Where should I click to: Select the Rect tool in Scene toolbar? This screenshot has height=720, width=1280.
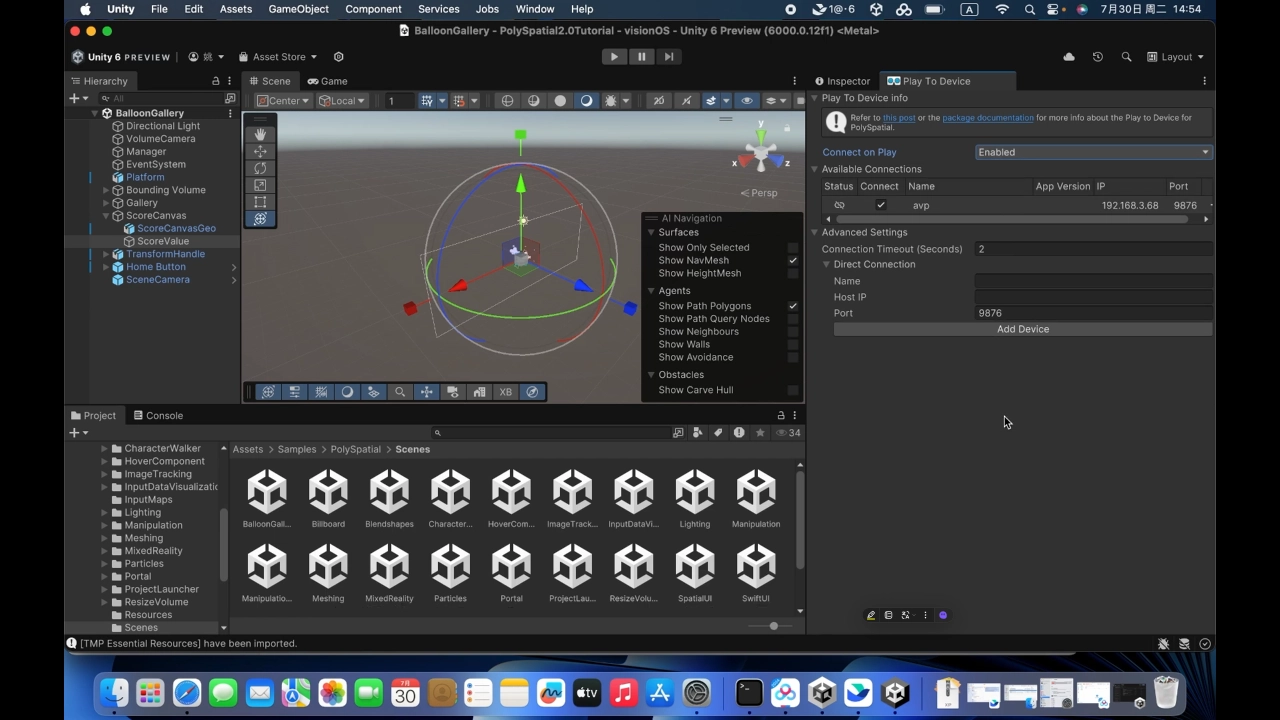click(260, 202)
